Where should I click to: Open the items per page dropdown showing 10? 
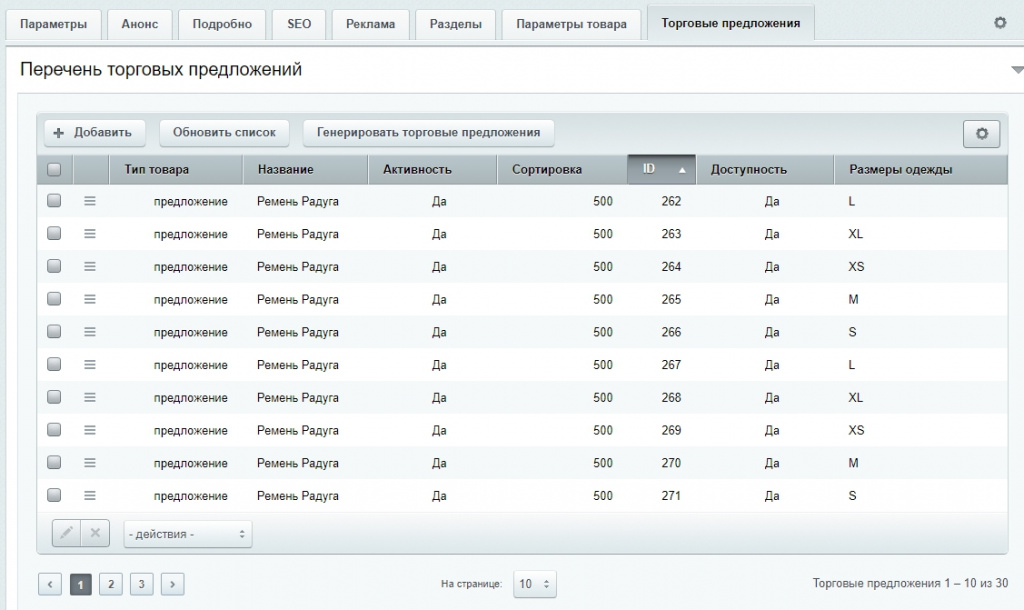[535, 584]
